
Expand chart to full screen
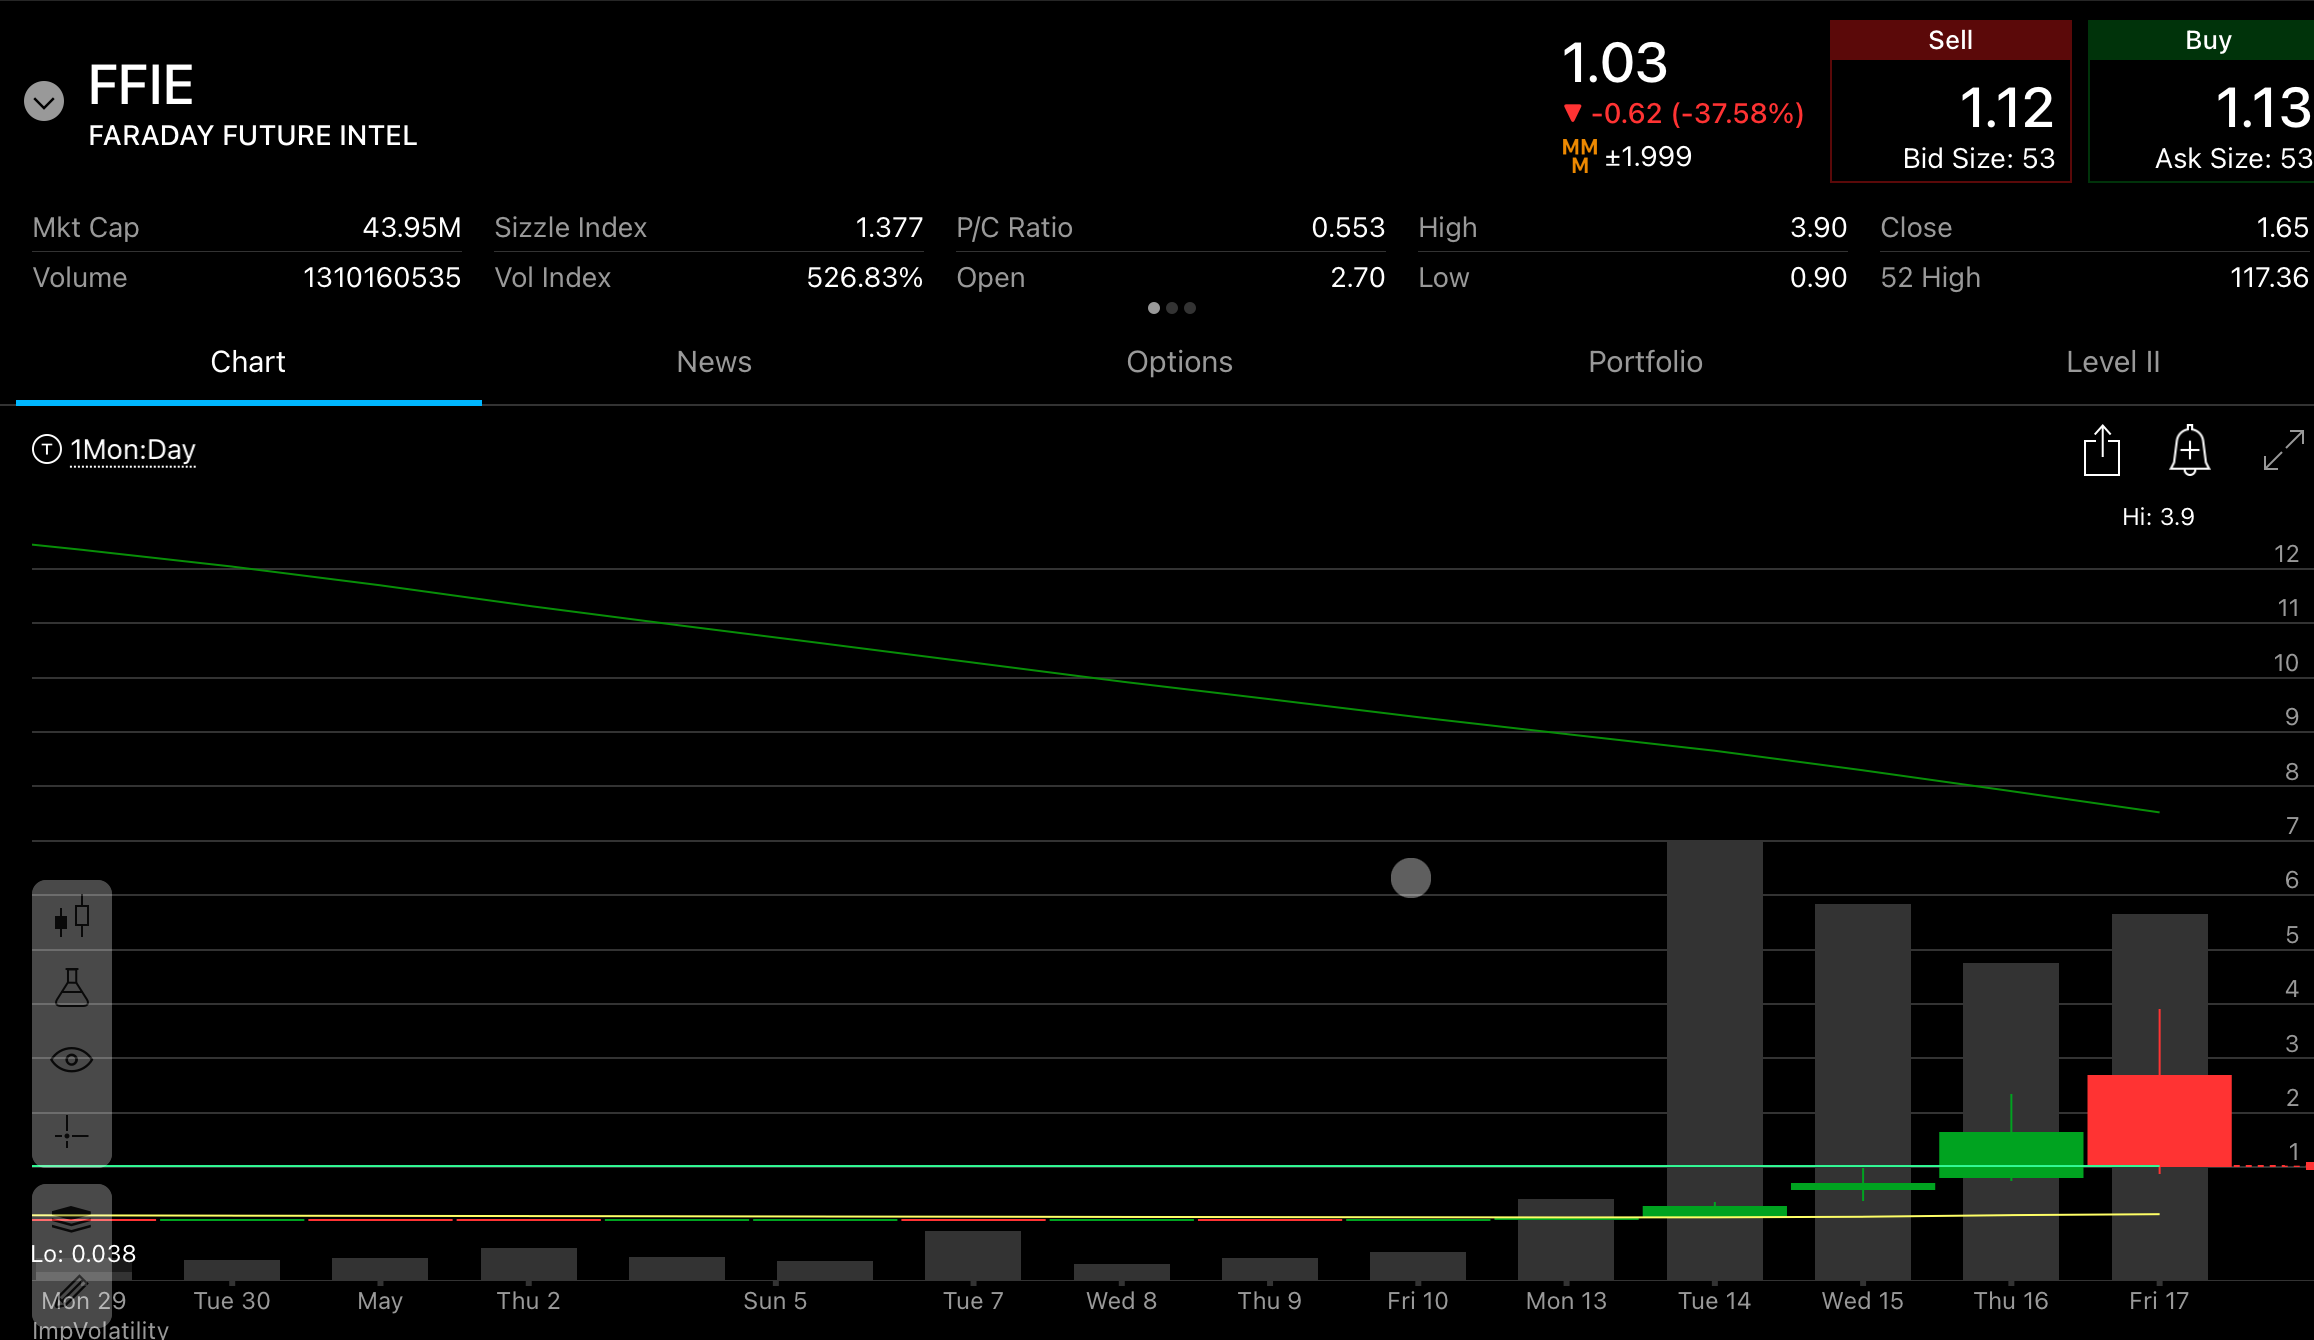[2284, 450]
